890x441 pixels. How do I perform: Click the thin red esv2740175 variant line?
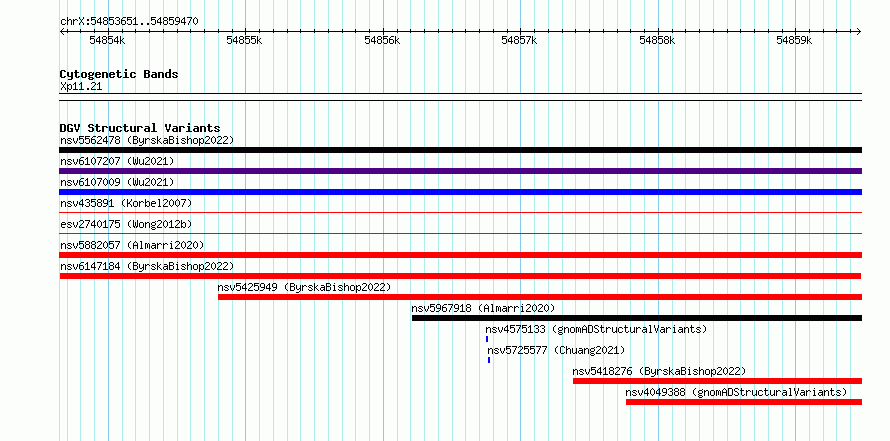tap(460, 233)
